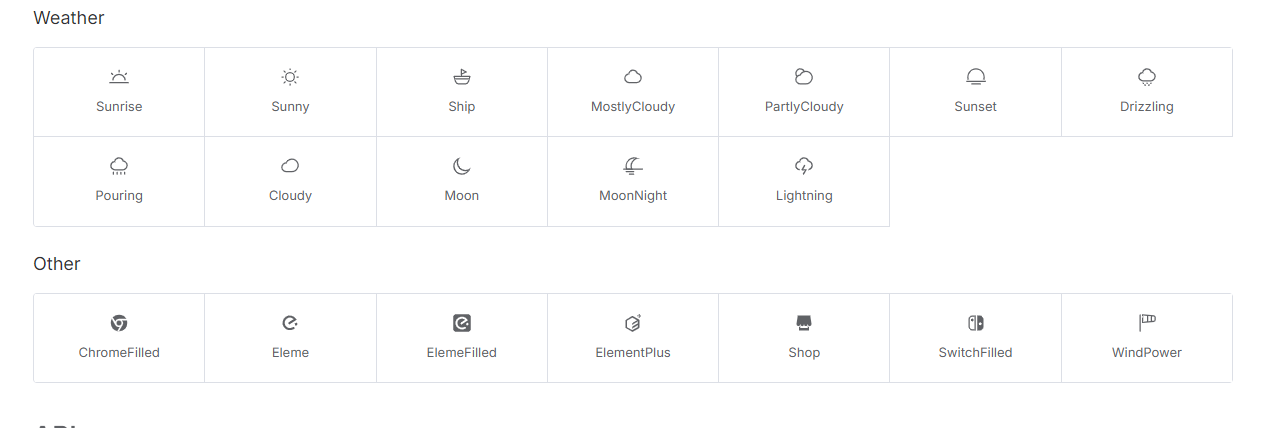
Task: Select the Lightning icon
Action: point(804,181)
